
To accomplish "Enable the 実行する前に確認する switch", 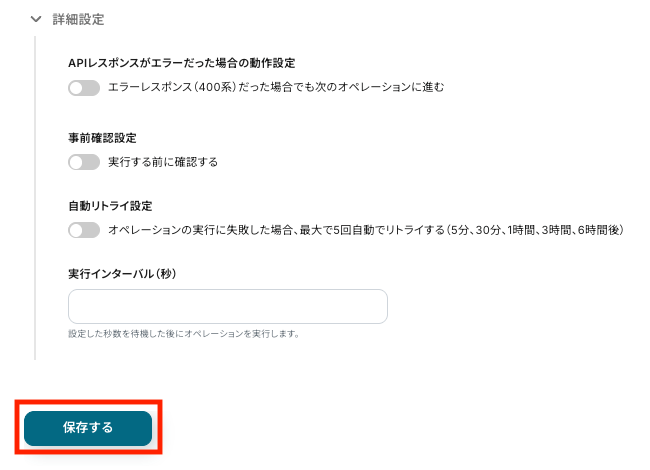I will pos(84,161).
